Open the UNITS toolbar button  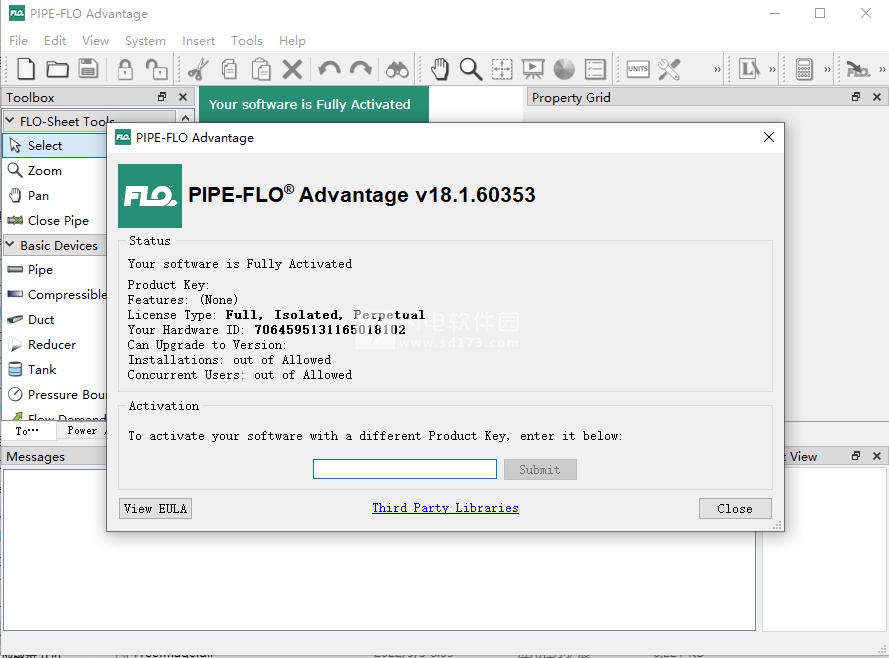(638, 69)
